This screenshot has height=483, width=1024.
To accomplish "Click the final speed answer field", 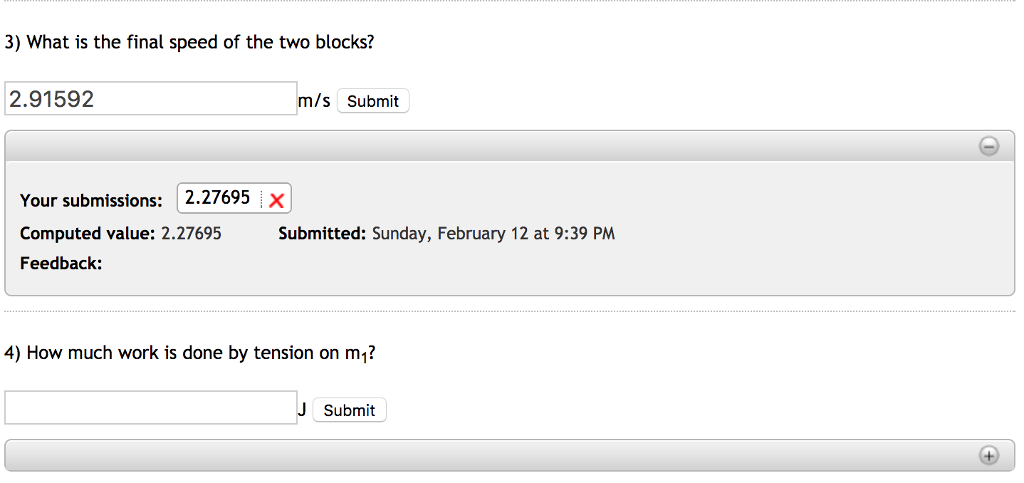I will click(151, 99).
